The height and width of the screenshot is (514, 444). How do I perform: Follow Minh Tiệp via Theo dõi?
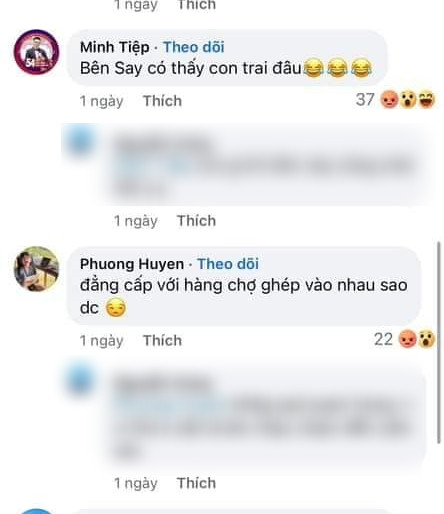pos(194,47)
